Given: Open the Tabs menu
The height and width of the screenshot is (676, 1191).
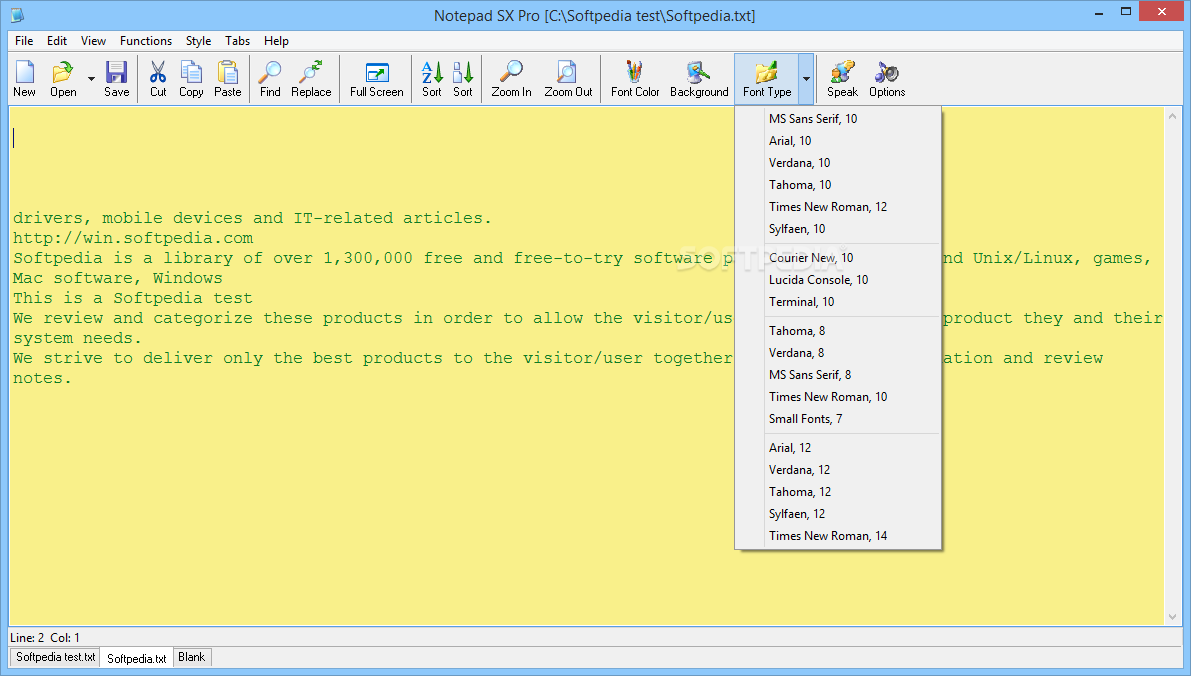Looking at the screenshot, I should [x=238, y=41].
